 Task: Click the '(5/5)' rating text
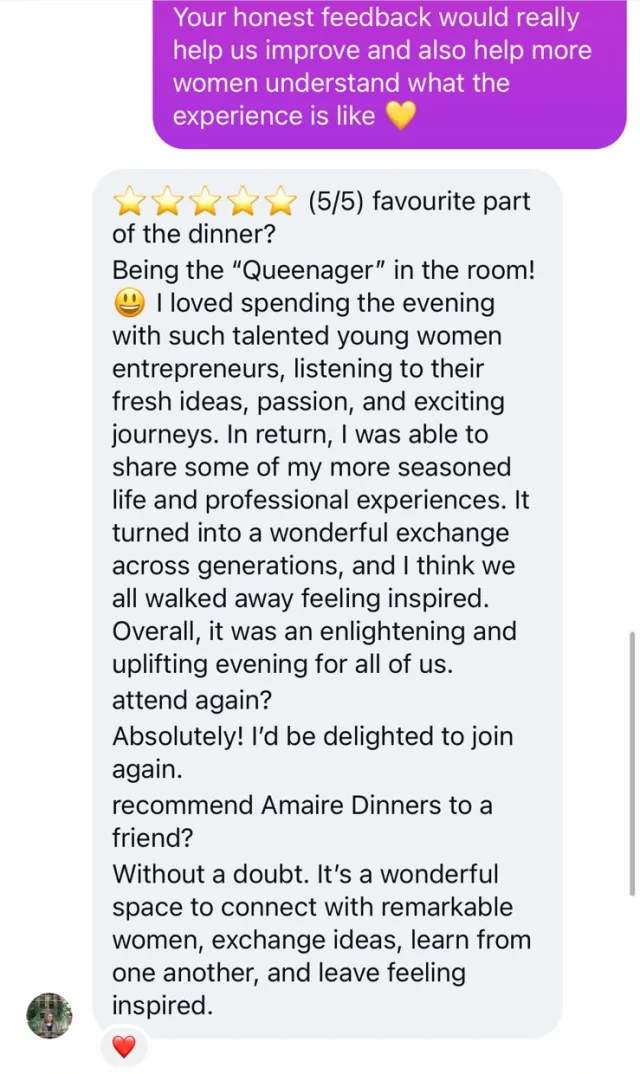pyautogui.click(x=336, y=201)
